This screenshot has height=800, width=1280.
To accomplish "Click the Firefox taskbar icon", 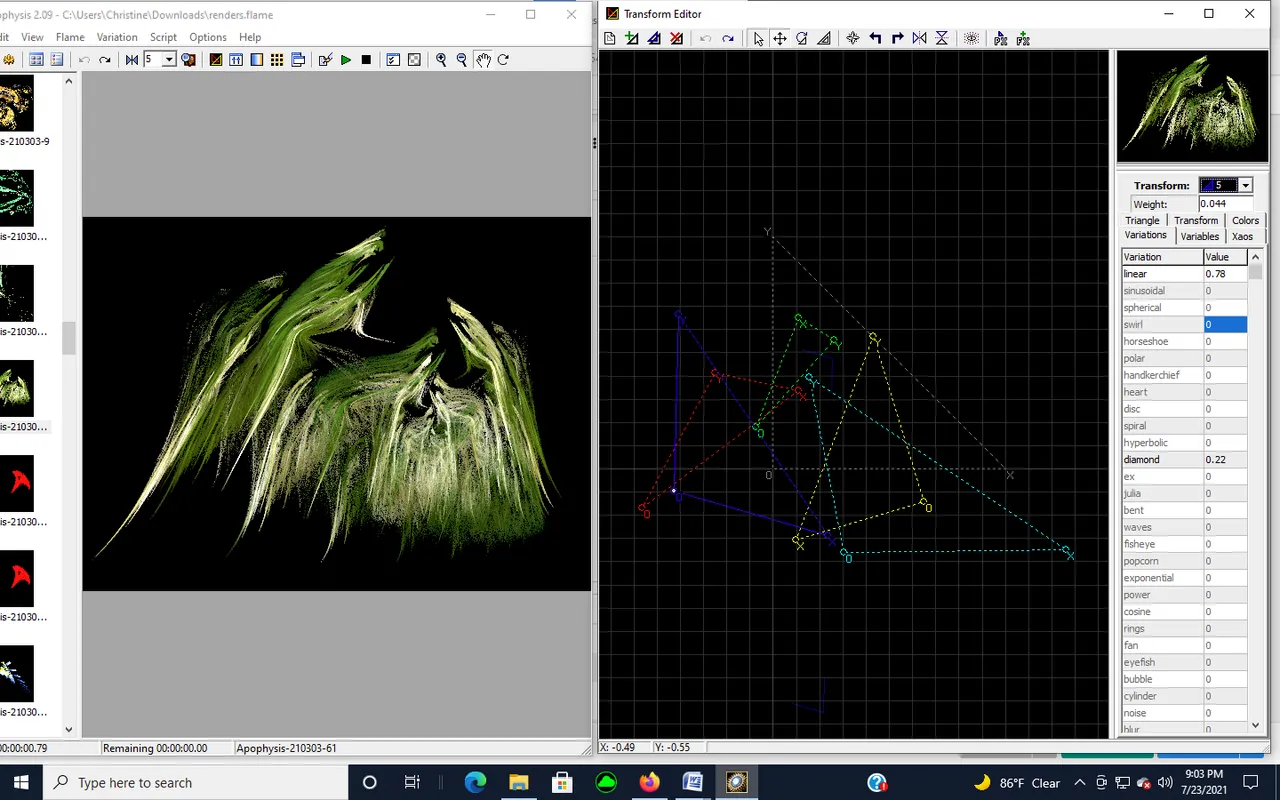I will pos(650,782).
